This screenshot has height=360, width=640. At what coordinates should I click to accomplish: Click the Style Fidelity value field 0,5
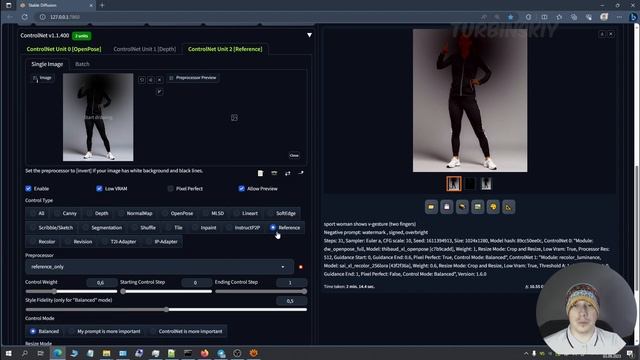tap(291, 301)
